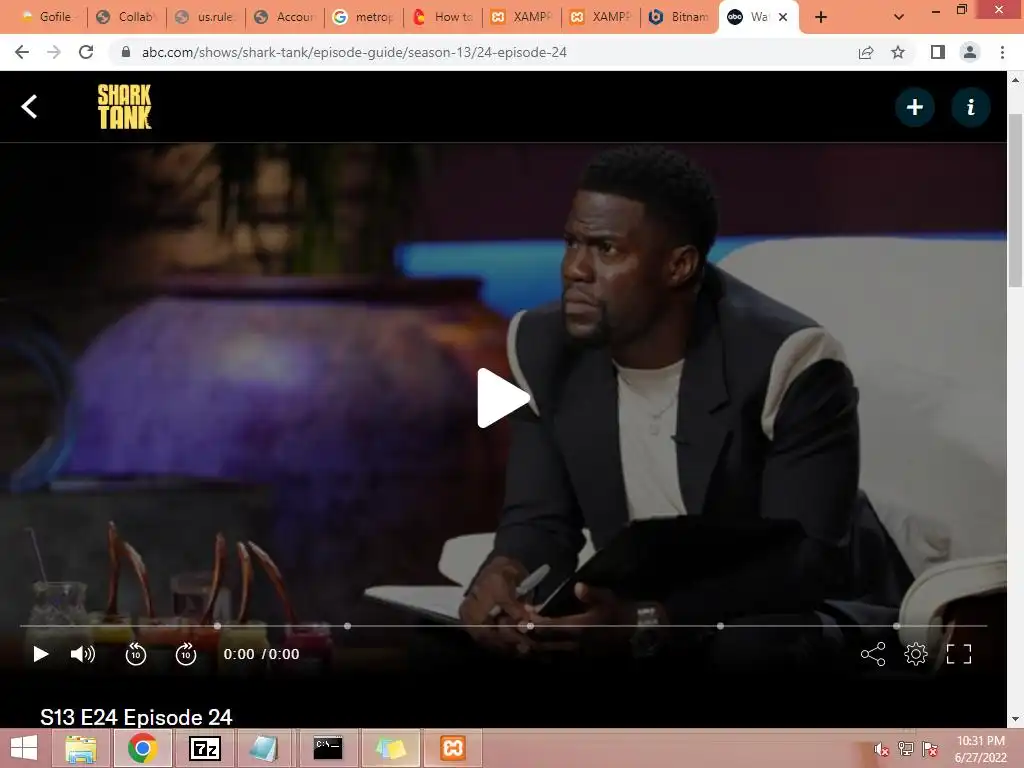Screen dimensions: 1024x768
Task: Open 7-Zip from taskbar
Action: pos(204,748)
